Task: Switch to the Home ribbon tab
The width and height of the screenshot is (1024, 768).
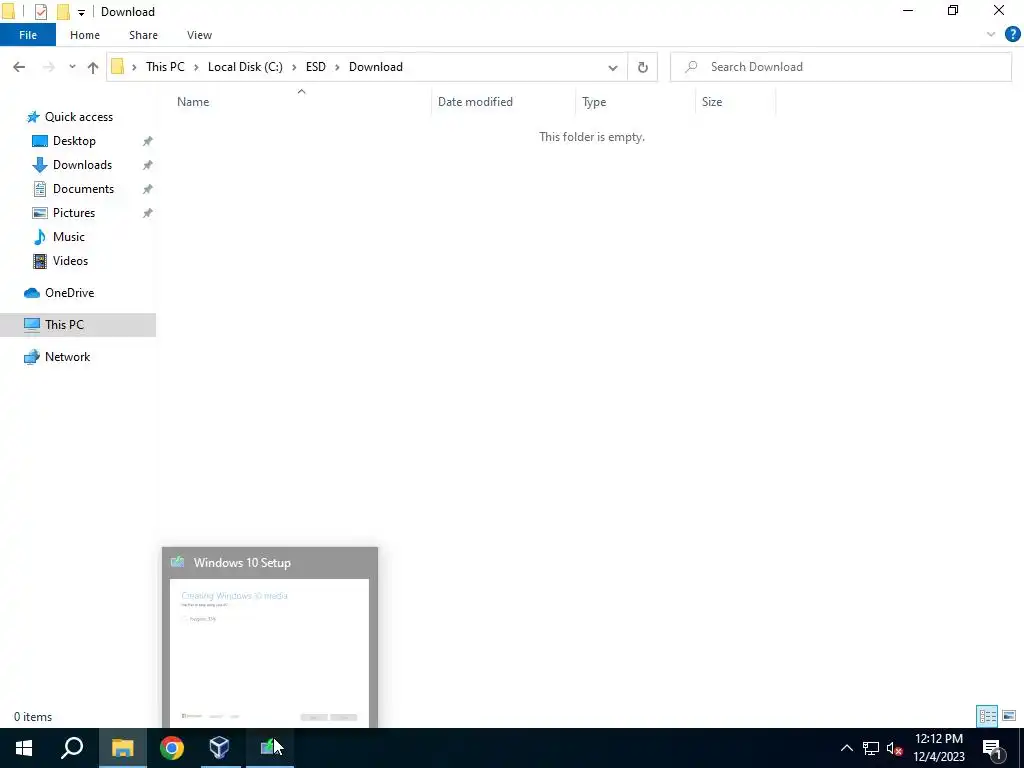Action: [x=85, y=35]
